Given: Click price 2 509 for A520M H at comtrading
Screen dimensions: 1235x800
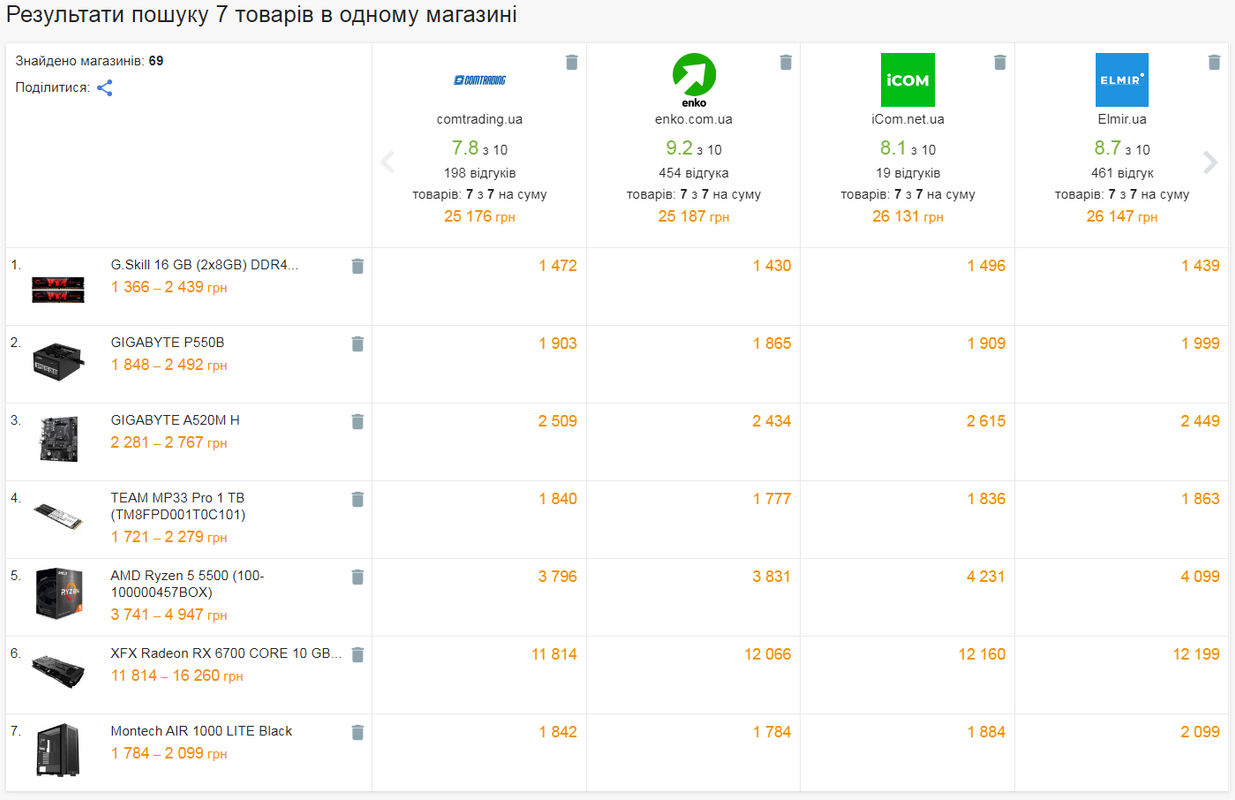Looking at the screenshot, I should [x=558, y=422].
